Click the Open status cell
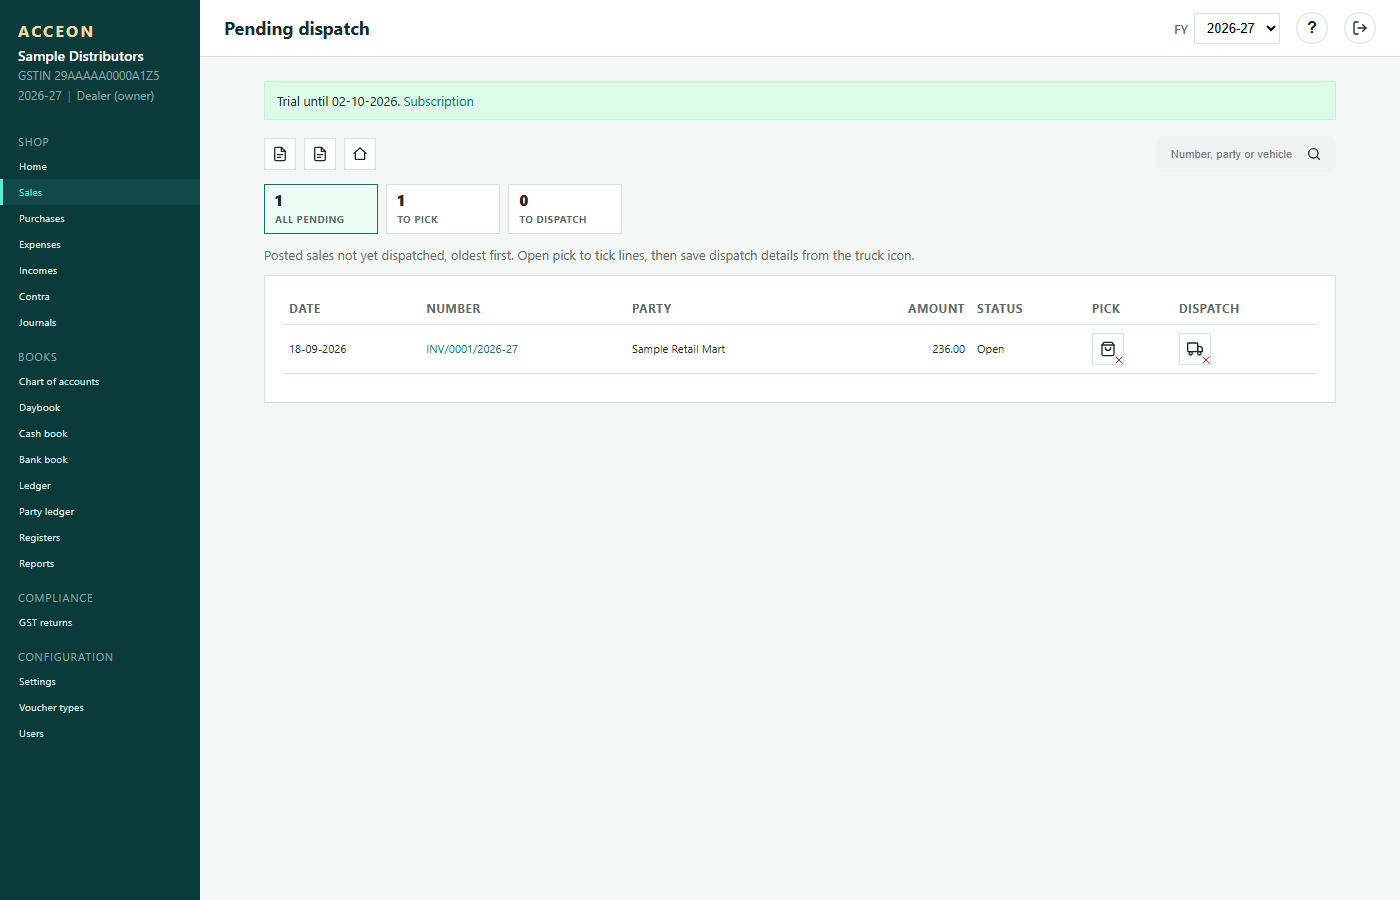The height and width of the screenshot is (900, 1400). 990,349
